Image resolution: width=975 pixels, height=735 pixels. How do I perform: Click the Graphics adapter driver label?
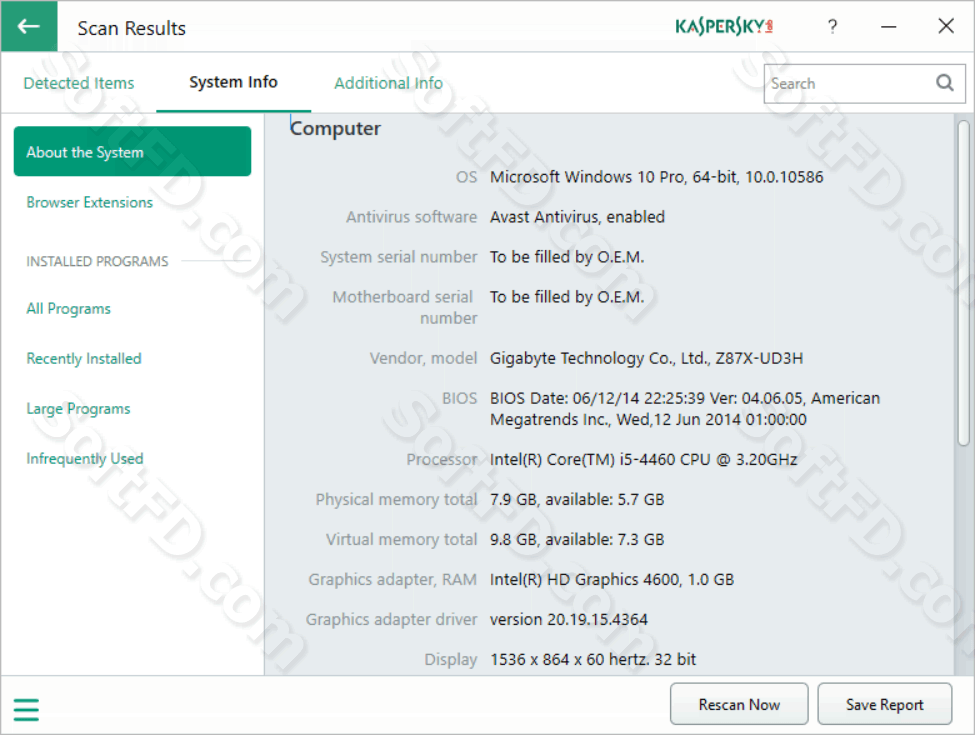tap(391, 620)
